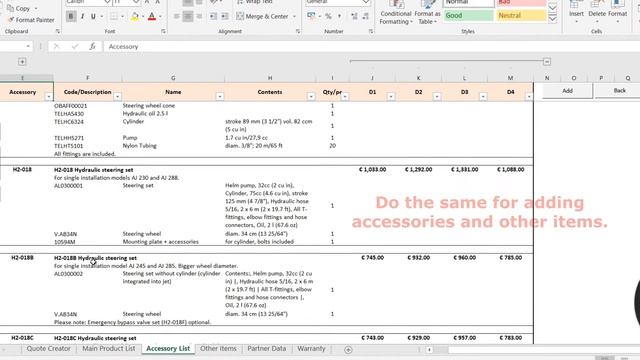
Task: Open the cell borders tool
Action: [x=114, y=16]
